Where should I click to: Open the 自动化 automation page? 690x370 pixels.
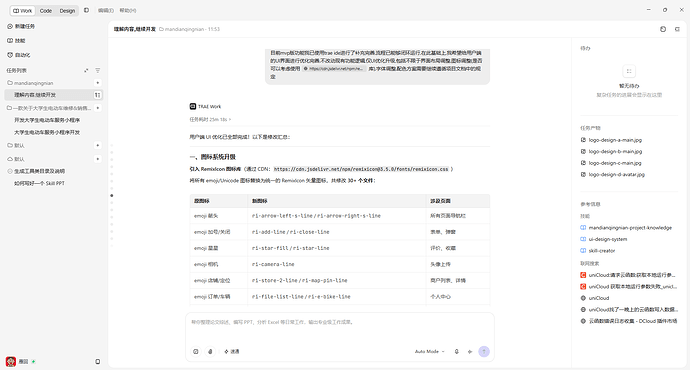point(19,55)
